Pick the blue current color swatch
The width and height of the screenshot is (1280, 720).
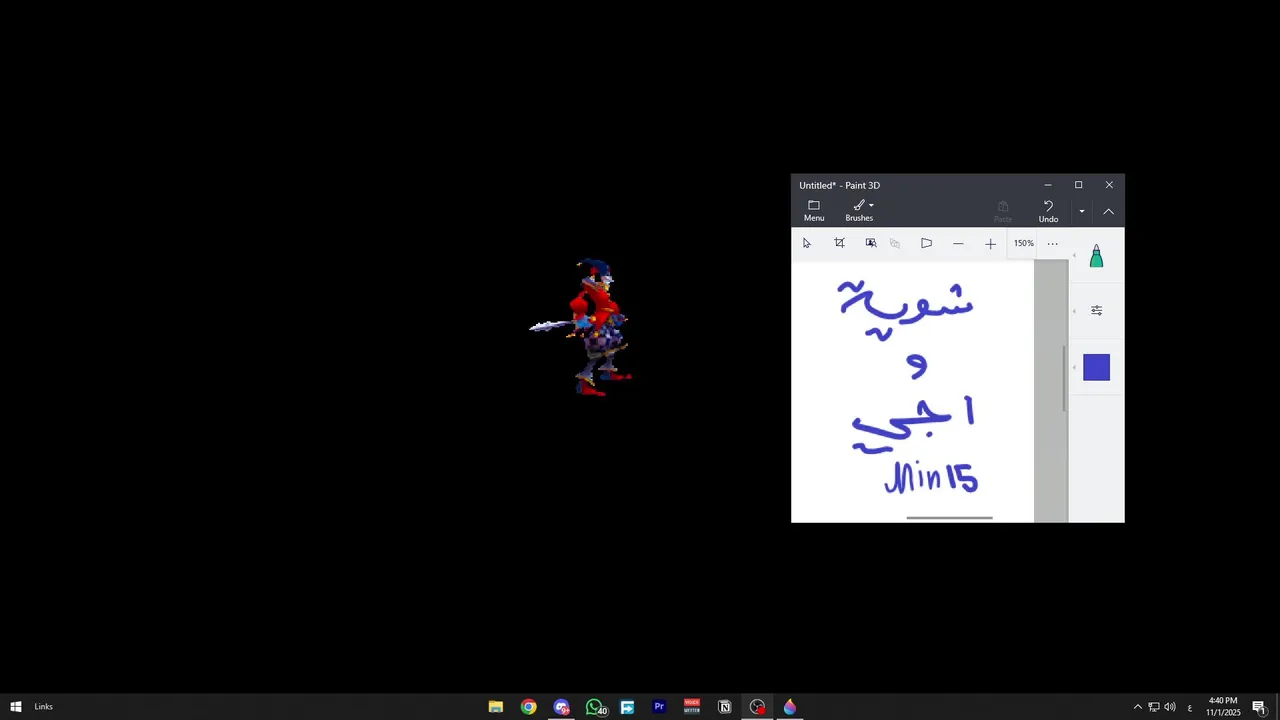point(1096,367)
